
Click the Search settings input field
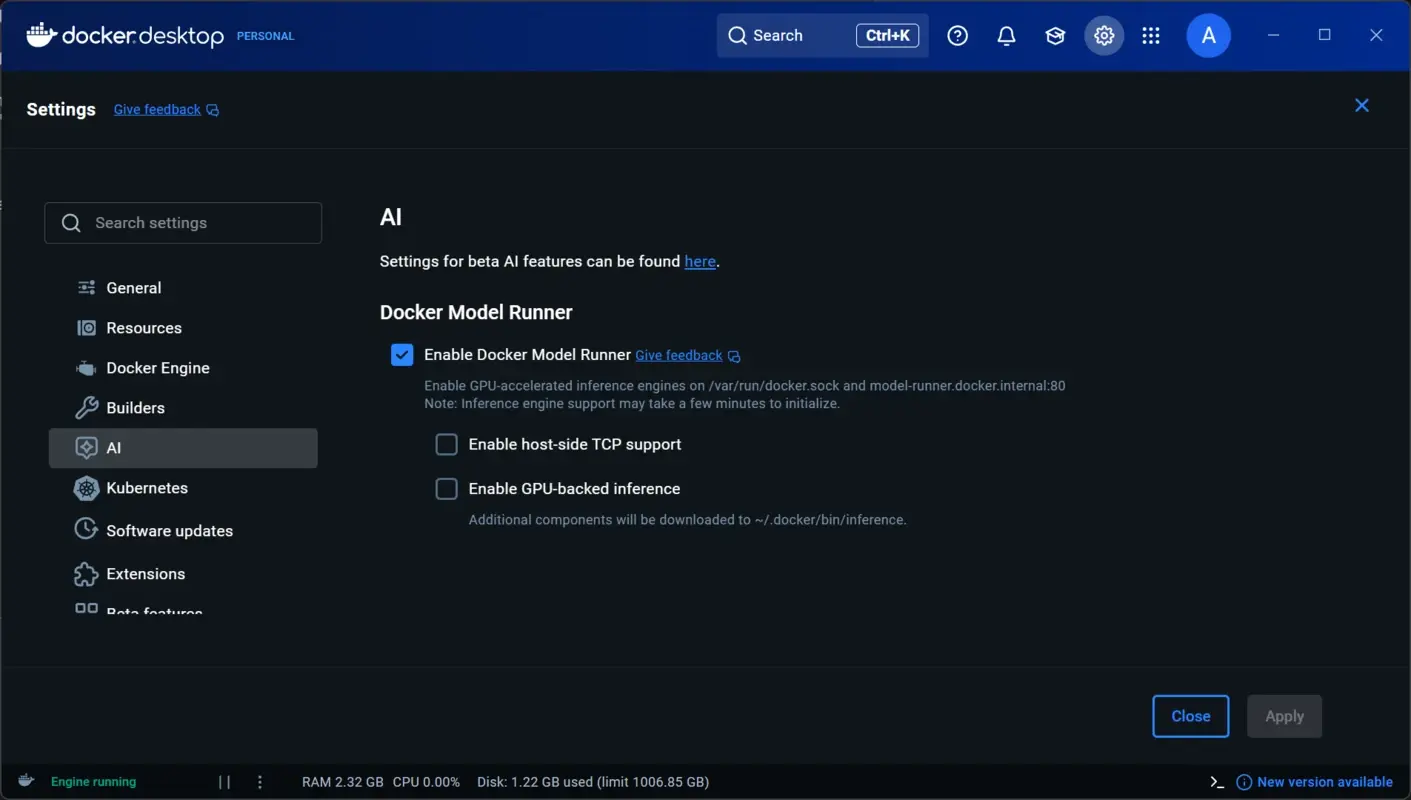(x=183, y=222)
